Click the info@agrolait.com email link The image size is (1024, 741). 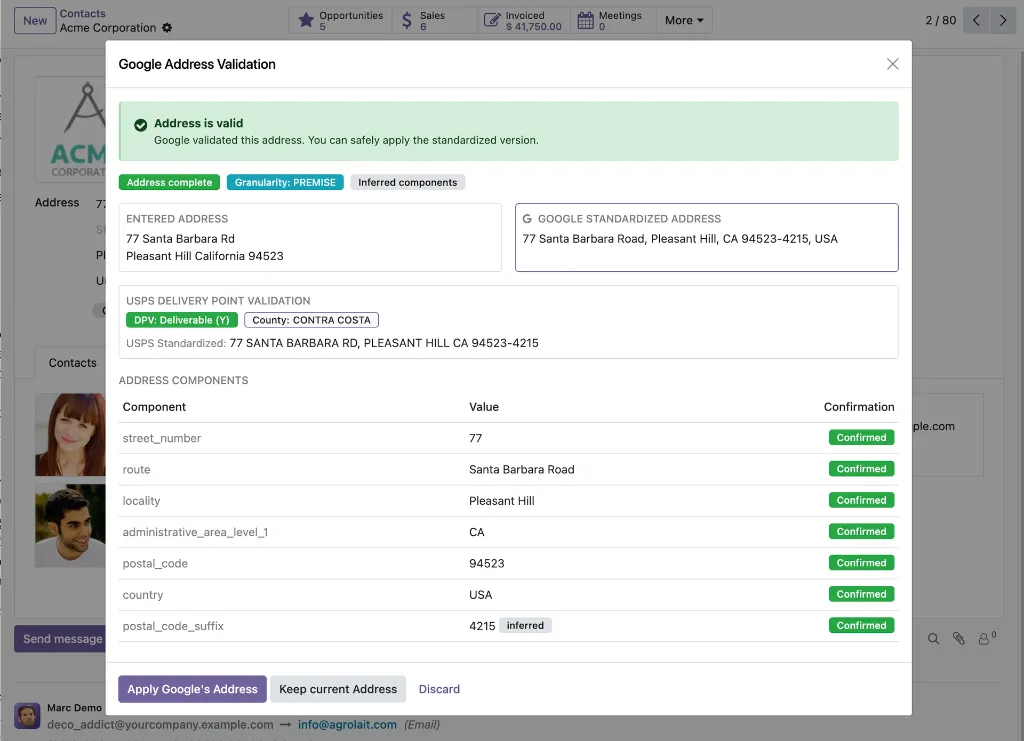click(x=347, y=724)
